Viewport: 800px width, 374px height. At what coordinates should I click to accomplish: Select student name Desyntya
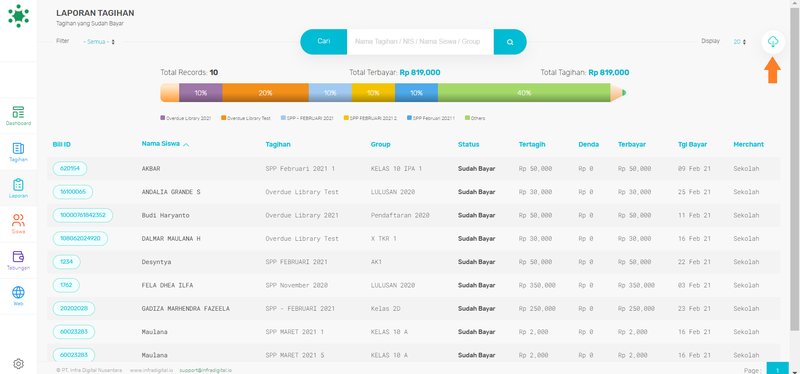point(156,262)
